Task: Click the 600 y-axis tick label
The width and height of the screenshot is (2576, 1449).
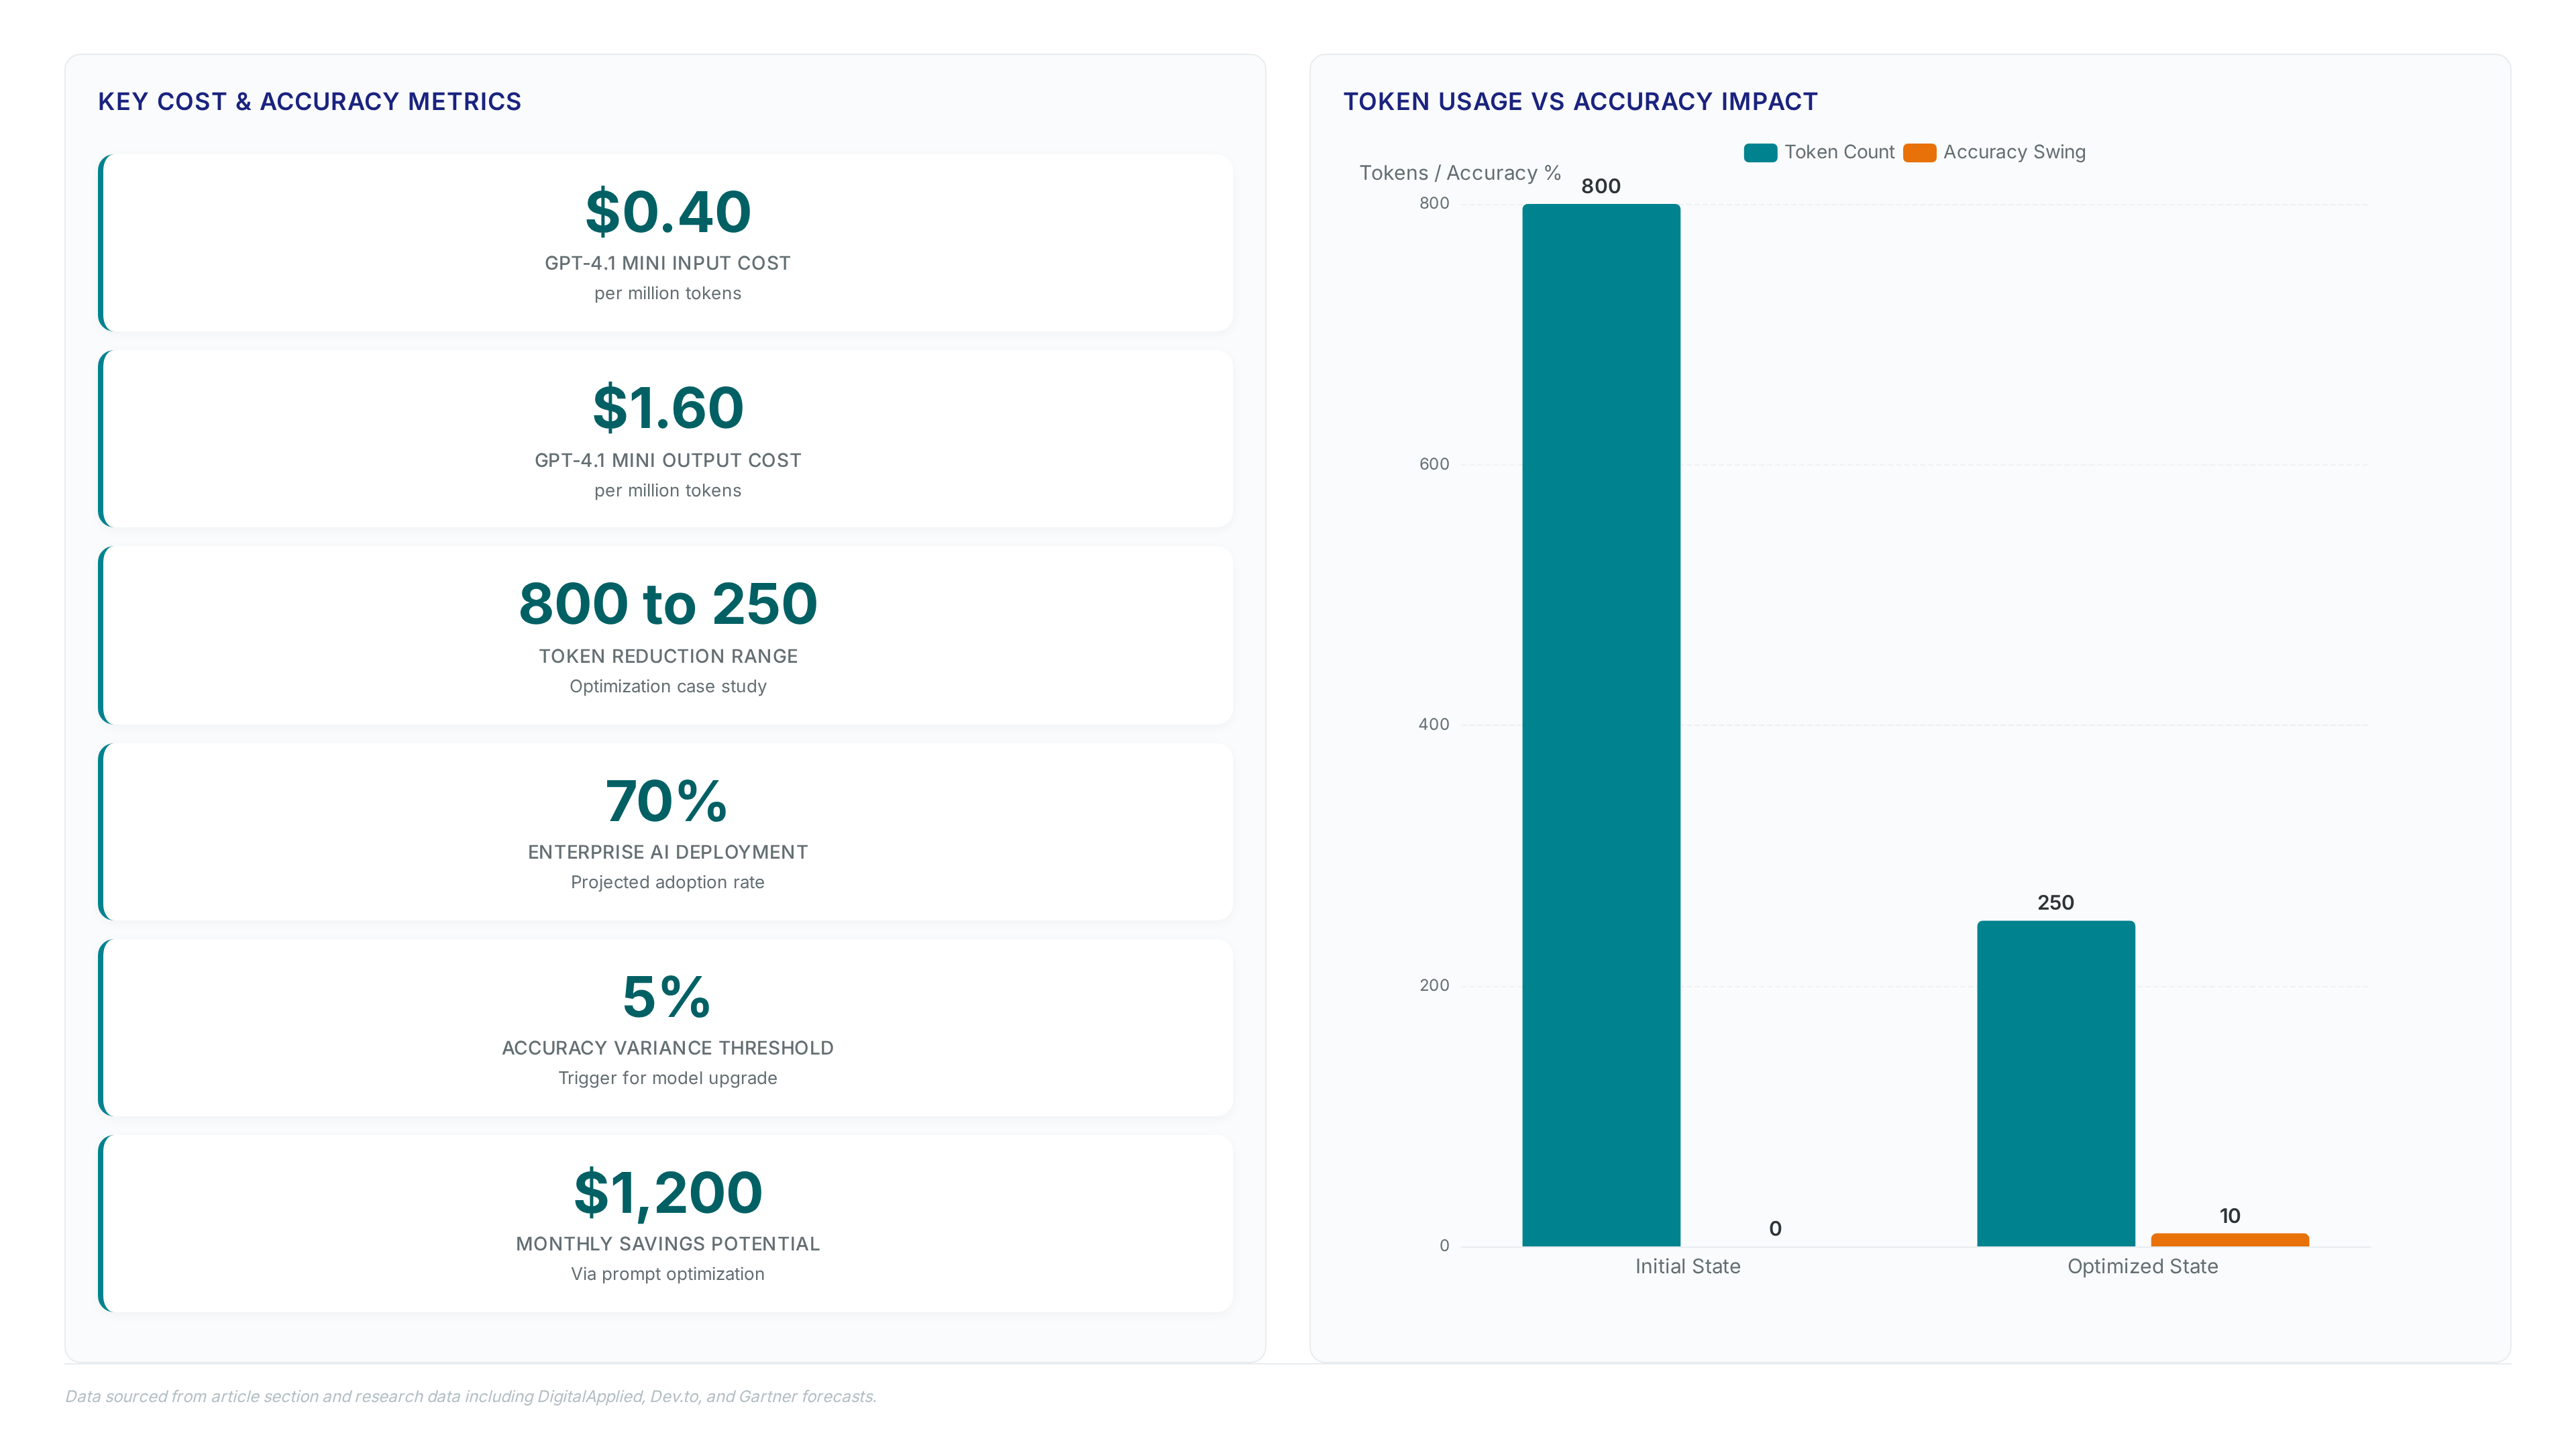Action: click(x=1434, y=464)
